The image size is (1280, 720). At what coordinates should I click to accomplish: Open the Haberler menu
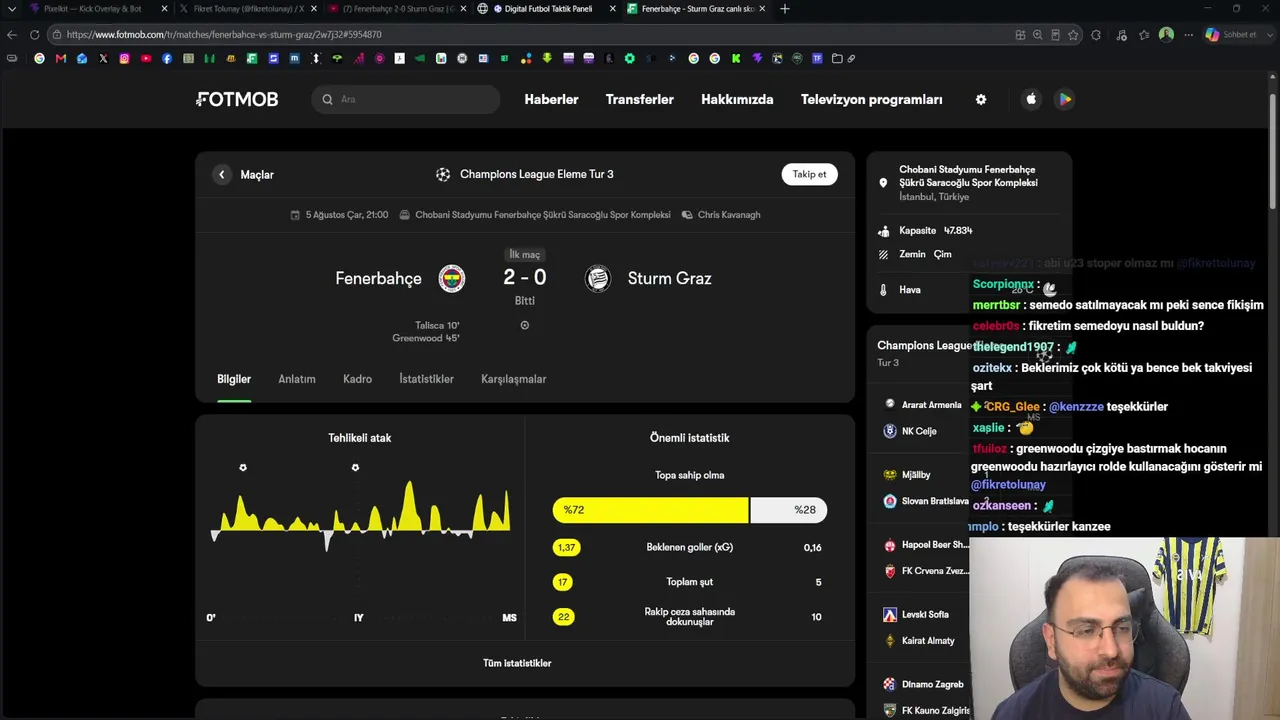pos(551,99)
